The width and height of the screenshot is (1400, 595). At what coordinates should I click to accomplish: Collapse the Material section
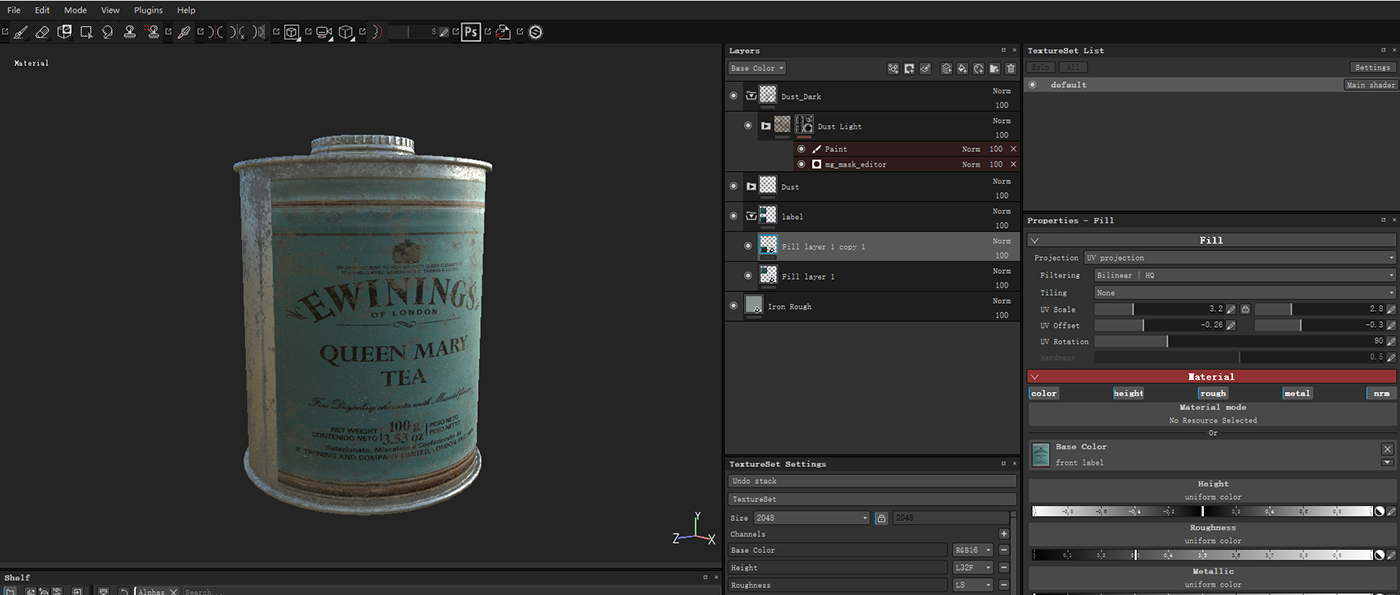tap(1035, 377)
